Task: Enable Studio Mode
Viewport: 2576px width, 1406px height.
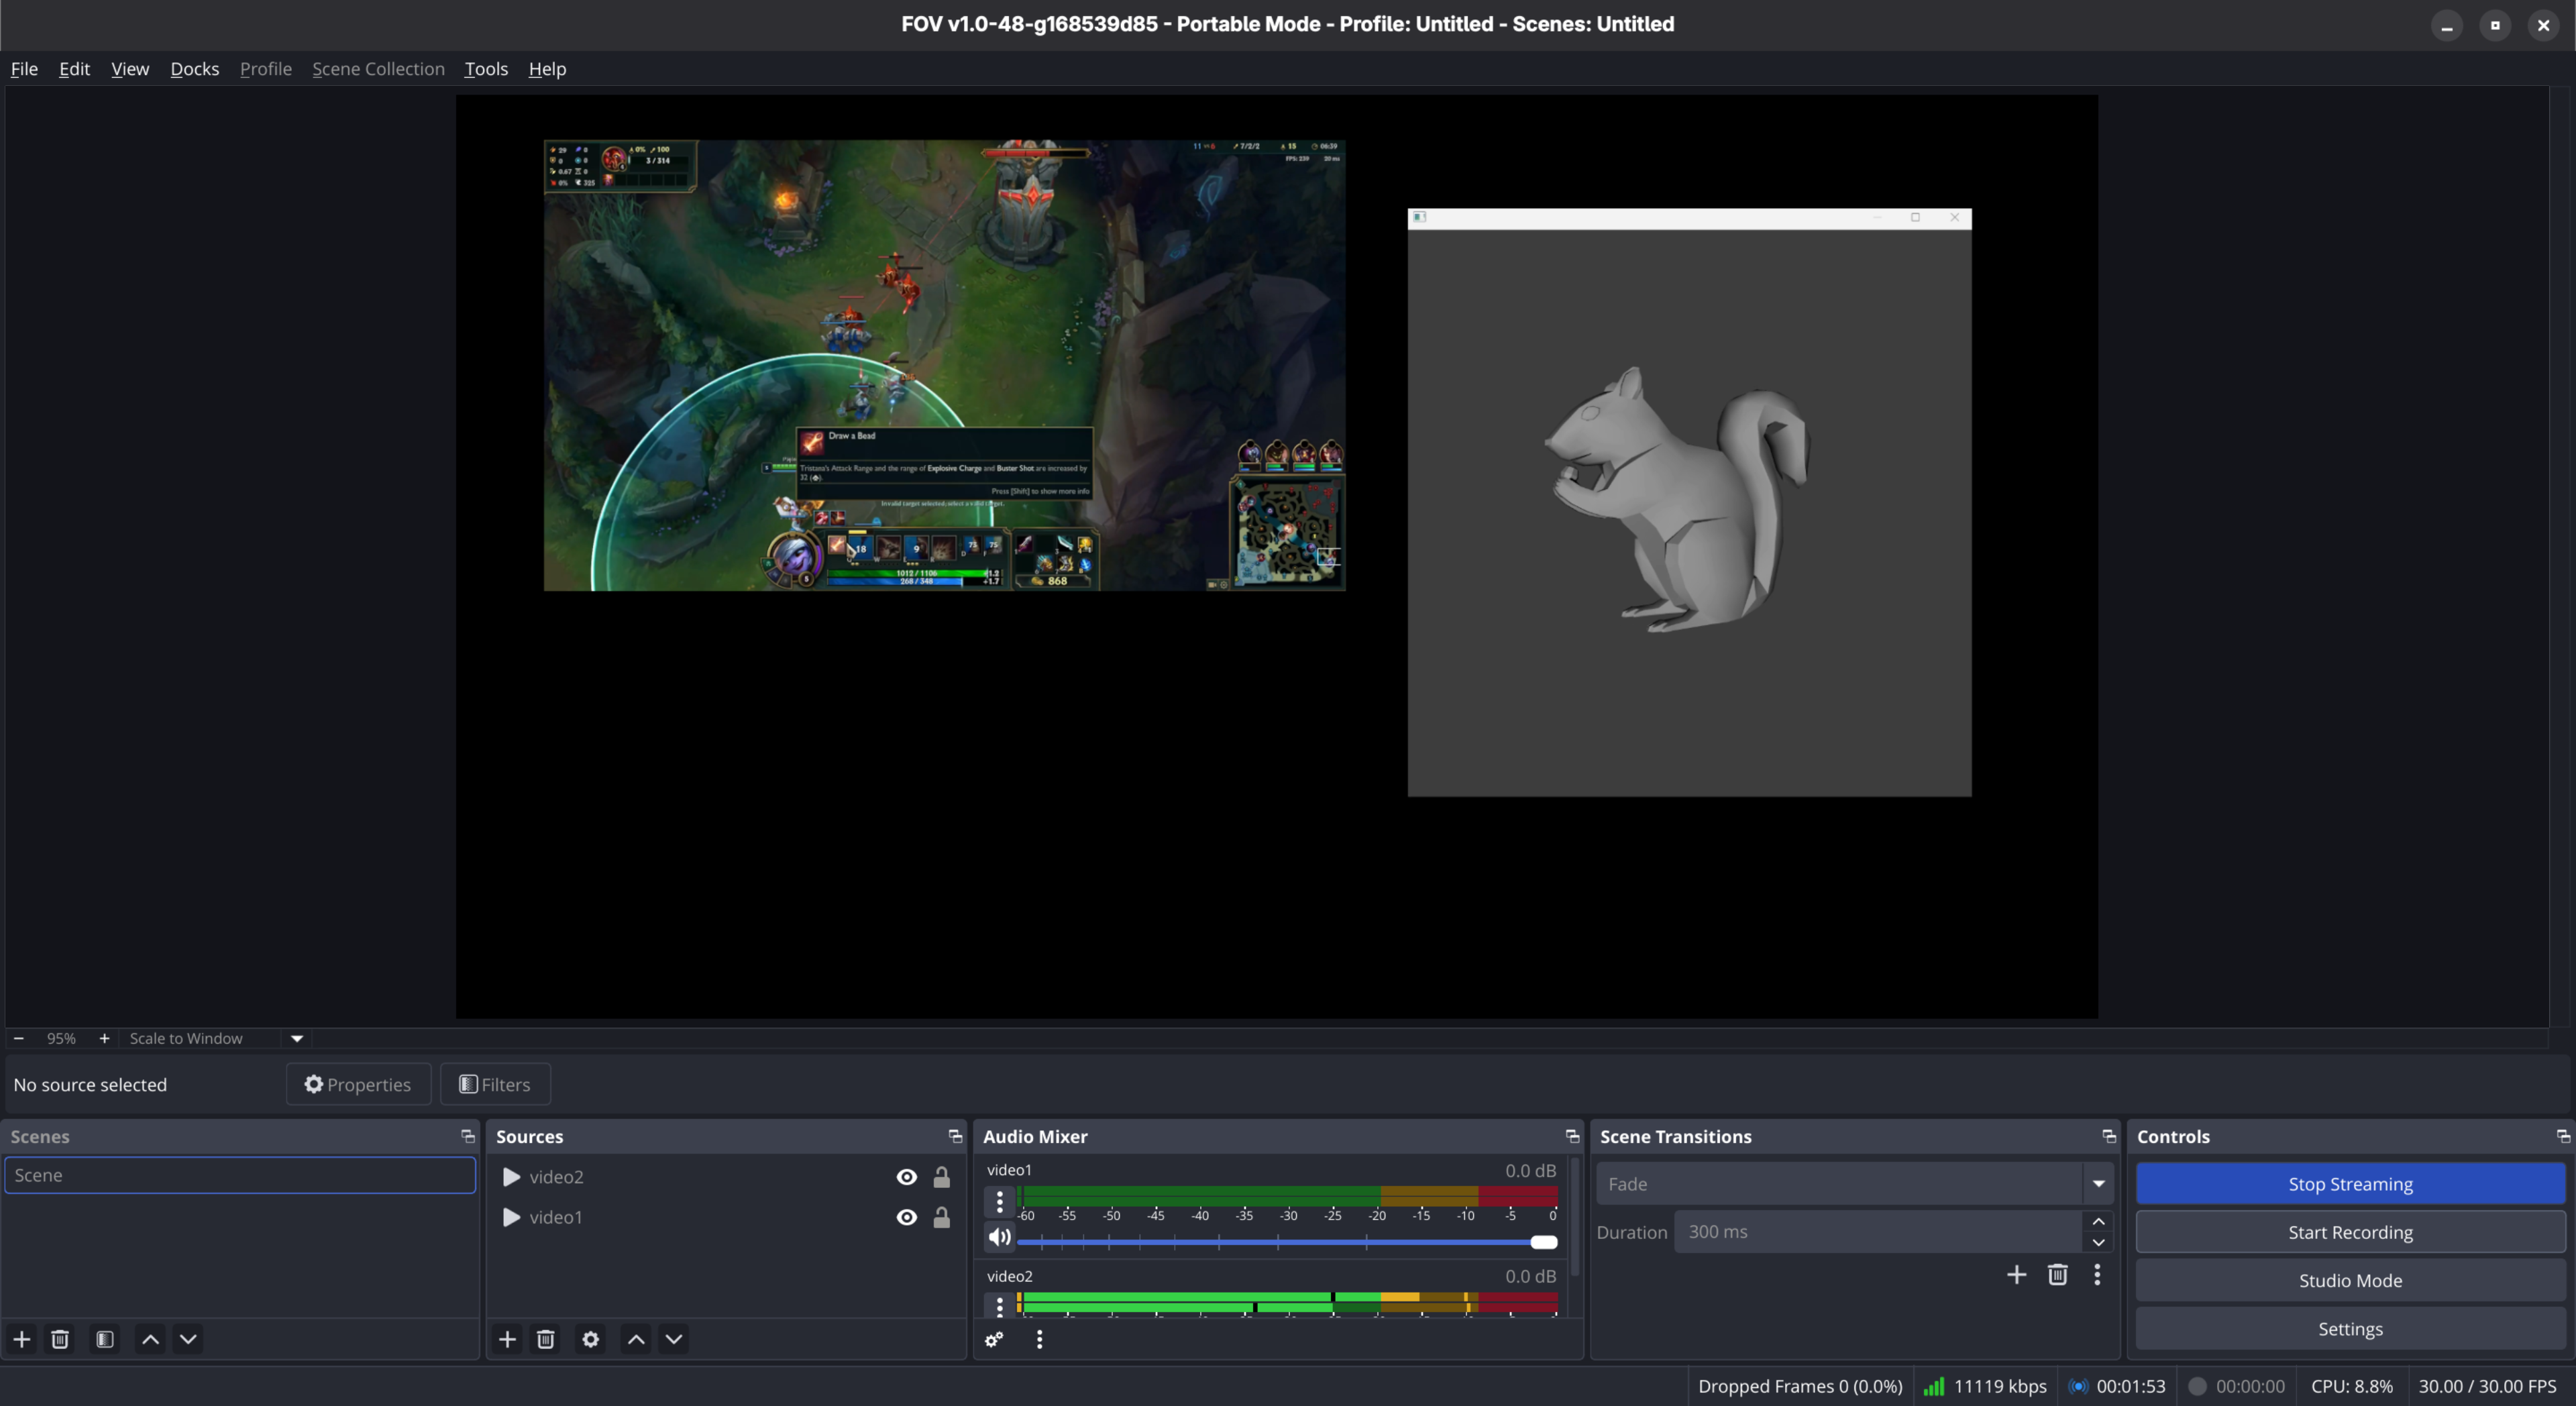Action: tap(2350, 1280)
